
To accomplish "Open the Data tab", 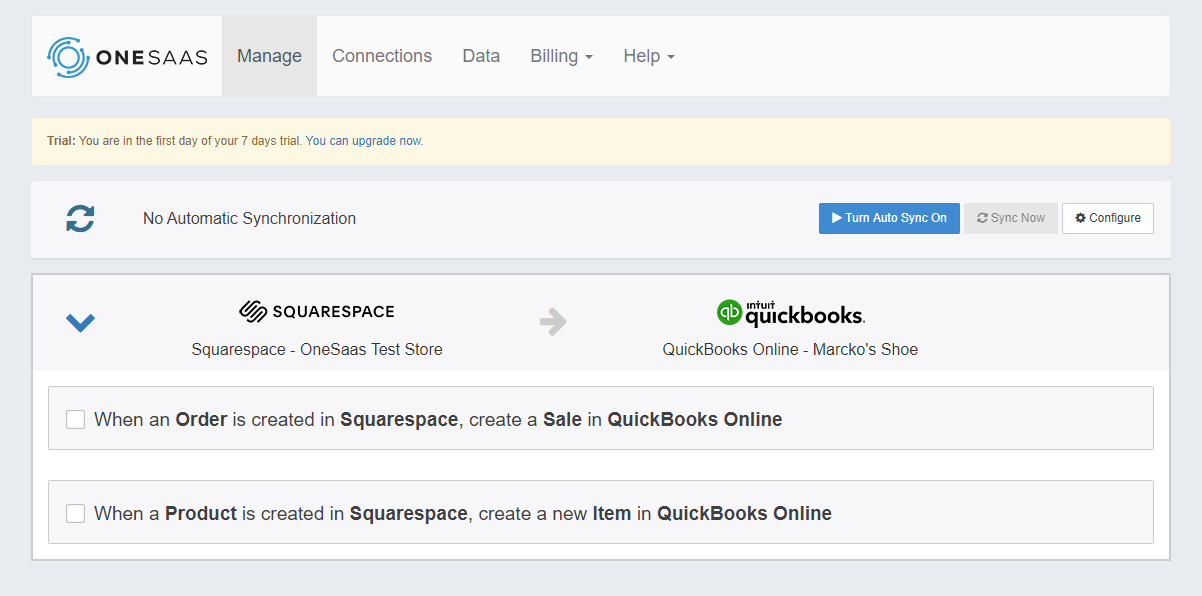I will pyautogui.click(x=481, y=56).
